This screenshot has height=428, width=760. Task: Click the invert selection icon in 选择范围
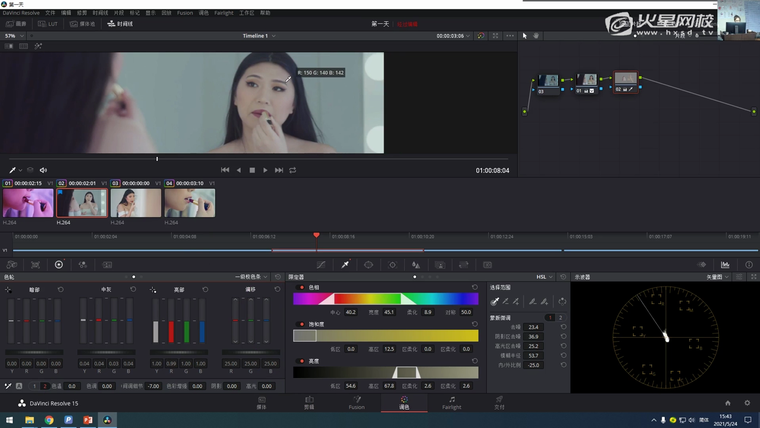click(x=561, y=301)
